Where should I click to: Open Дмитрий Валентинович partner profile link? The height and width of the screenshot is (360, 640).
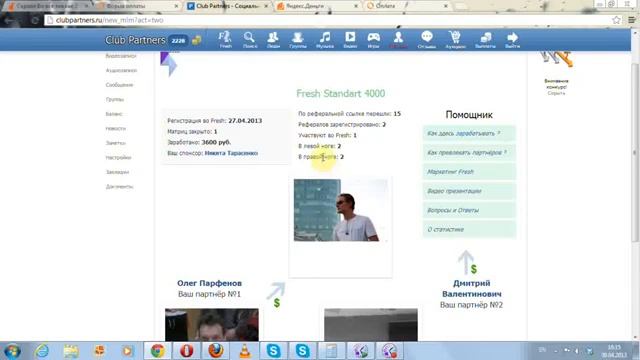click(471, 289)
